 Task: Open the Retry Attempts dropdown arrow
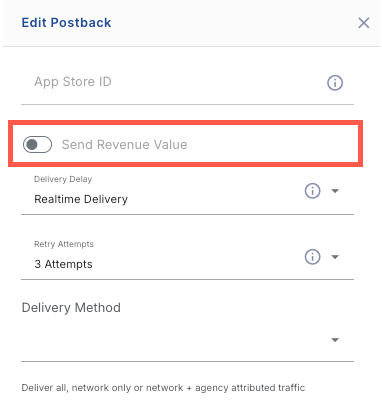335,257
